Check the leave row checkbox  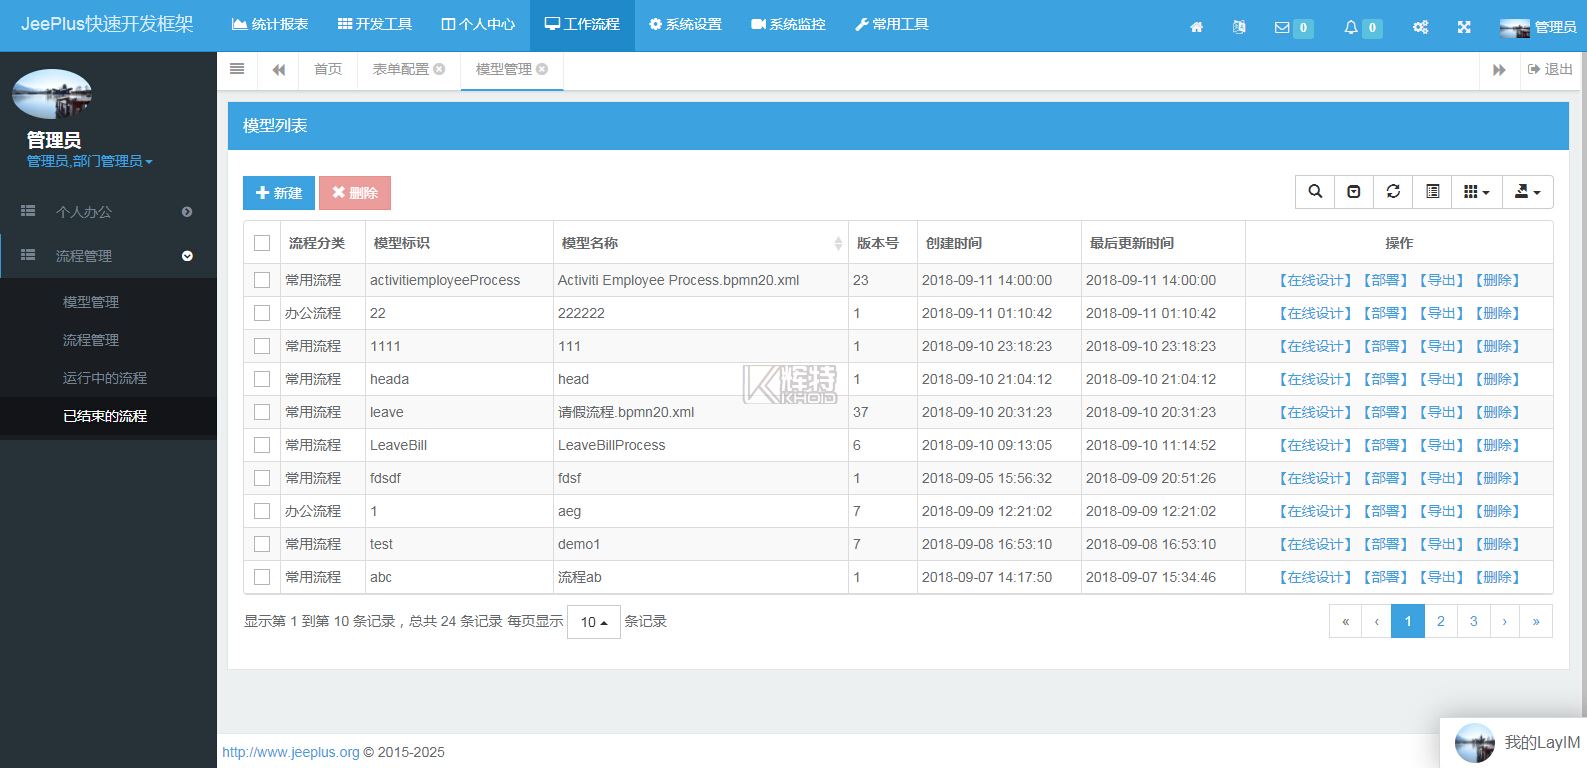click(x=262, y=412)
